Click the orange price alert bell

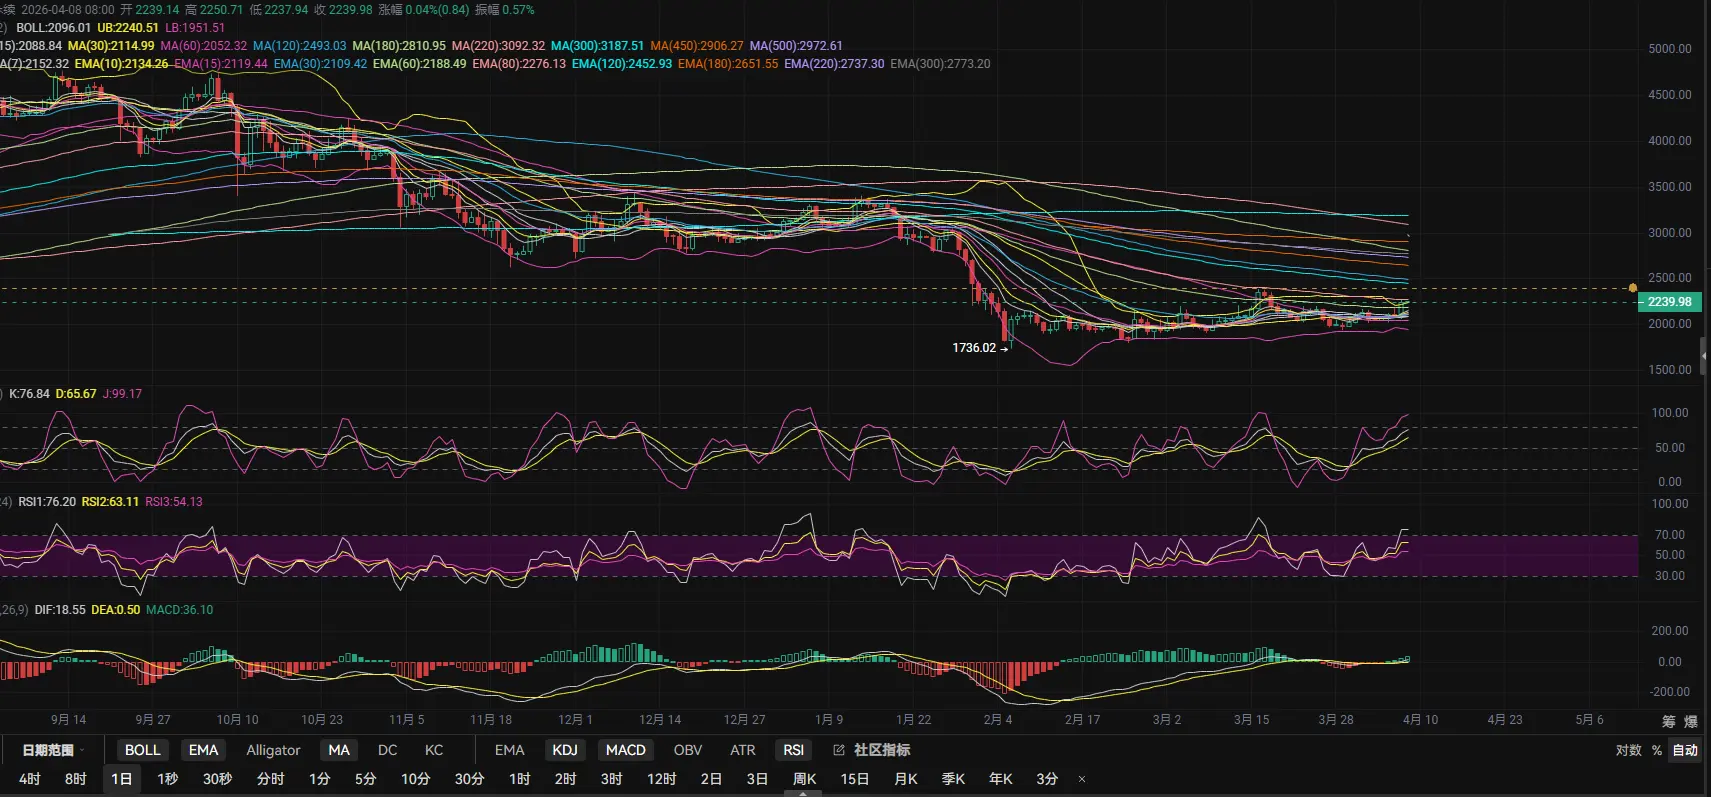pyautogui.click(x=1633, y=288)
